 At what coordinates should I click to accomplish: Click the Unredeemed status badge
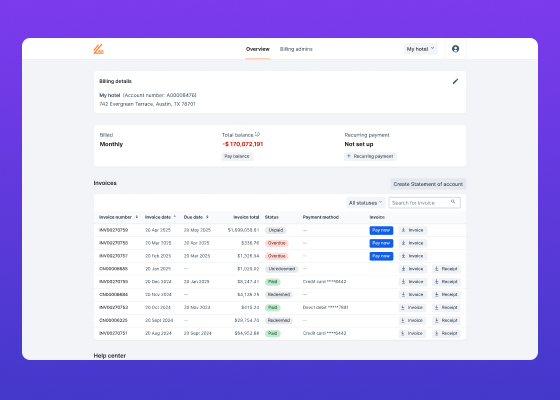281,269
